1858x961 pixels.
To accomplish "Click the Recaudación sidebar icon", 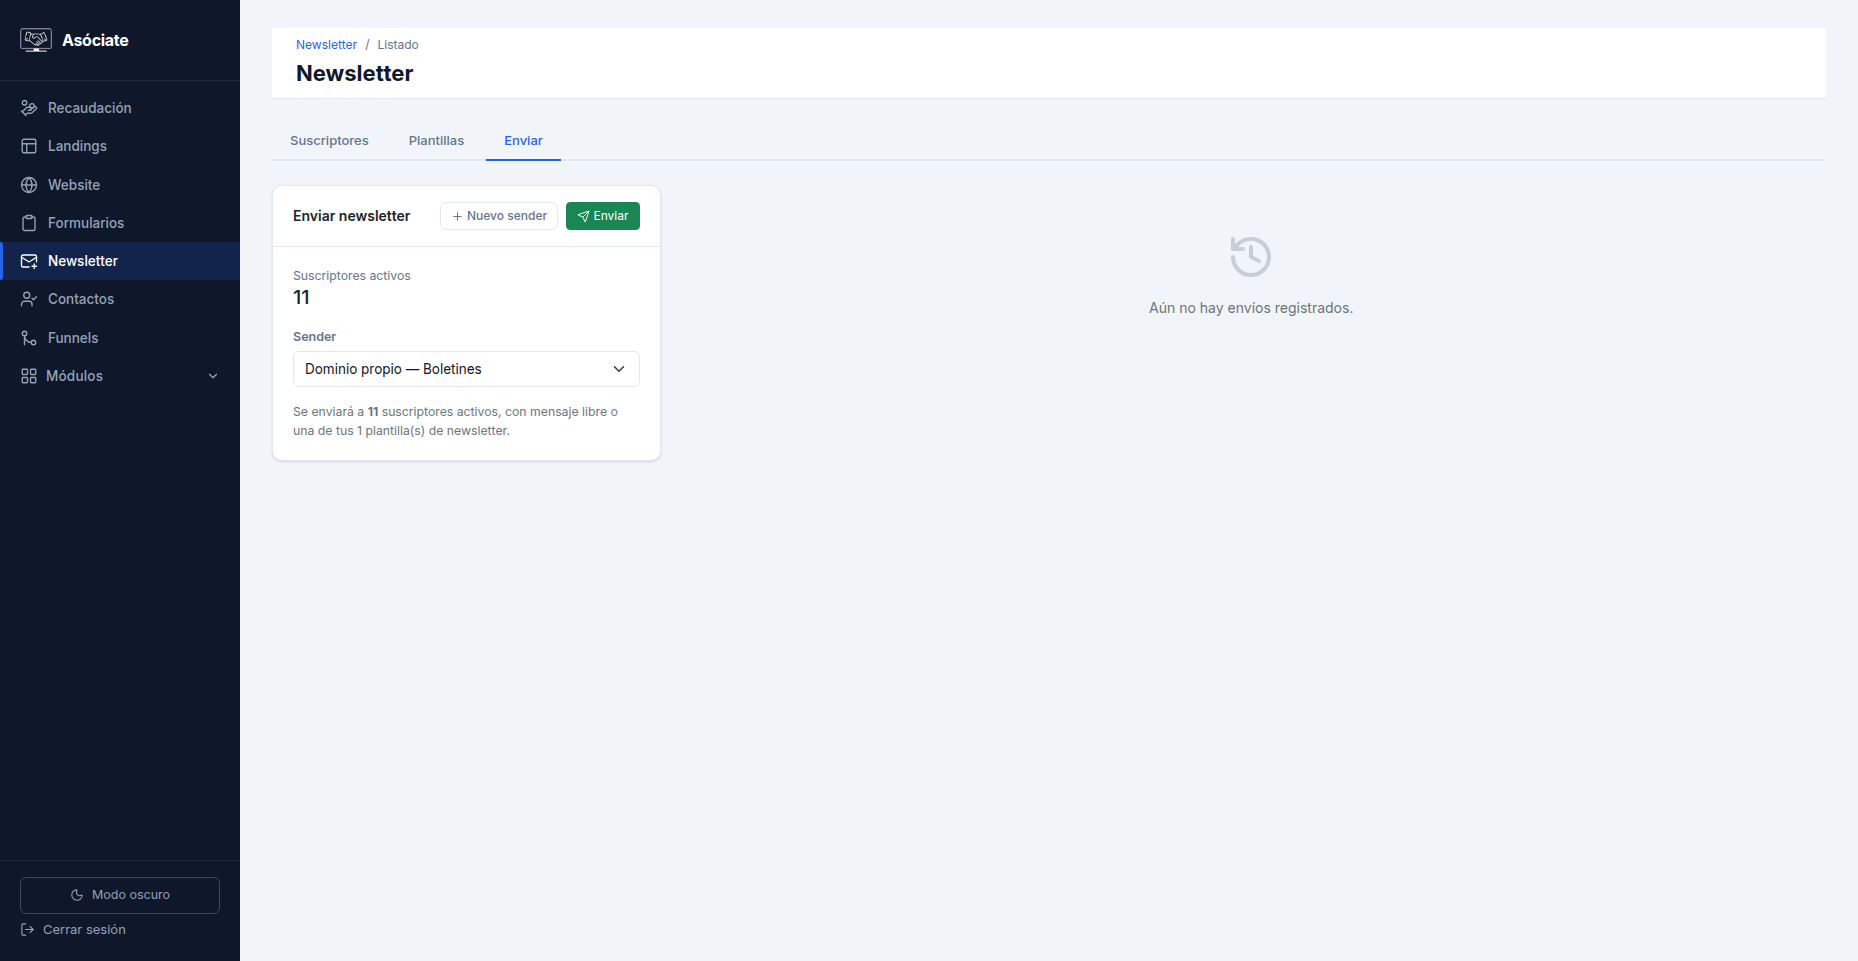I will coord(29,108).
